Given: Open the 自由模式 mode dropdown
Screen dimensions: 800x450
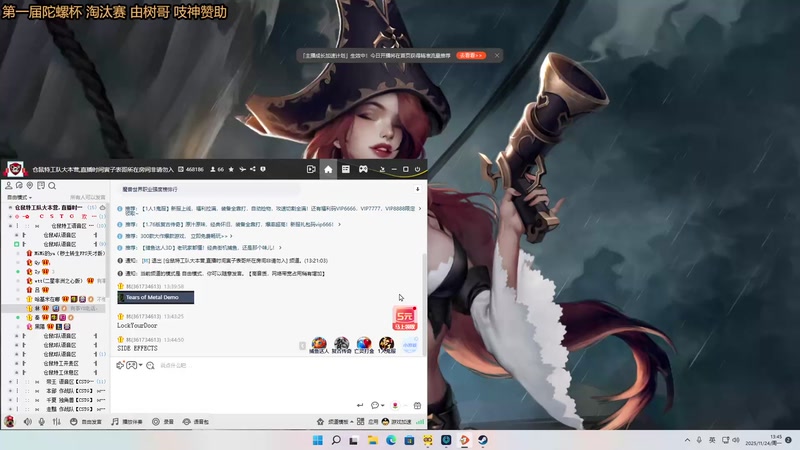Looking at the screenshot, I should (19, 197).
